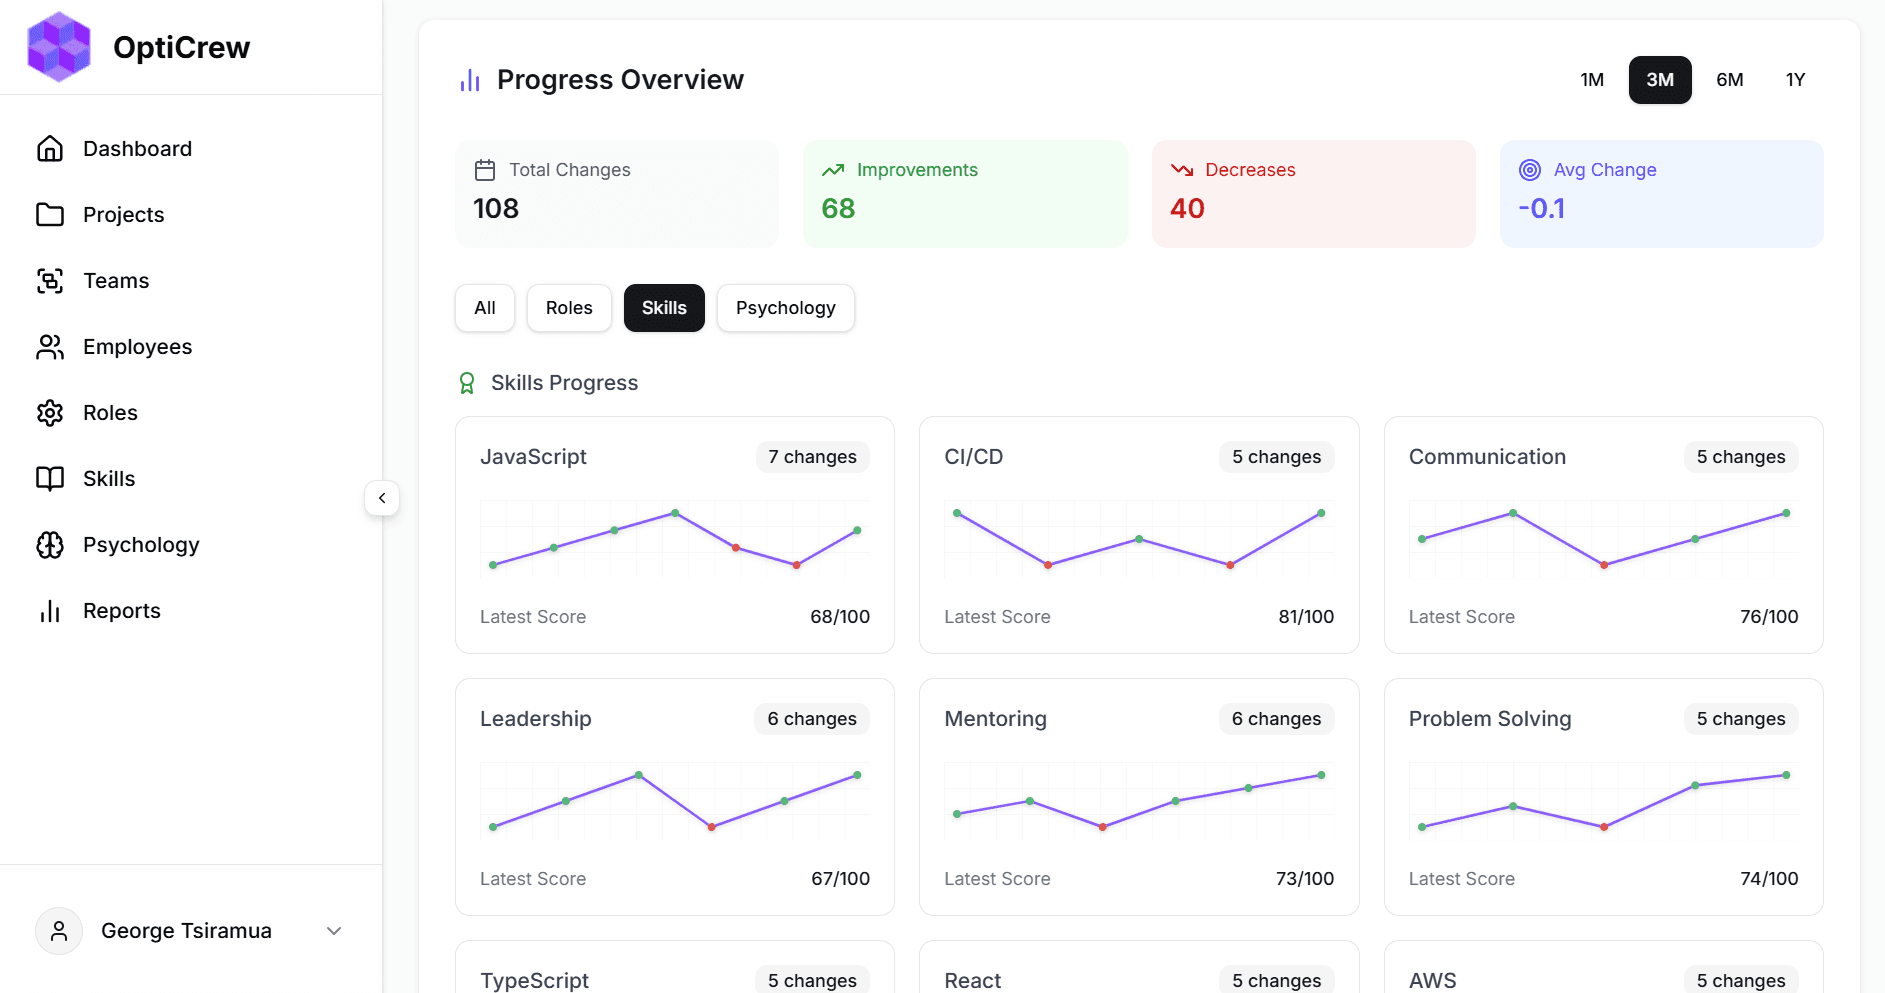This screenshot has height=993, width=1885.
Task: Open Teams from the sidebar menu
Action: point(50,280)
